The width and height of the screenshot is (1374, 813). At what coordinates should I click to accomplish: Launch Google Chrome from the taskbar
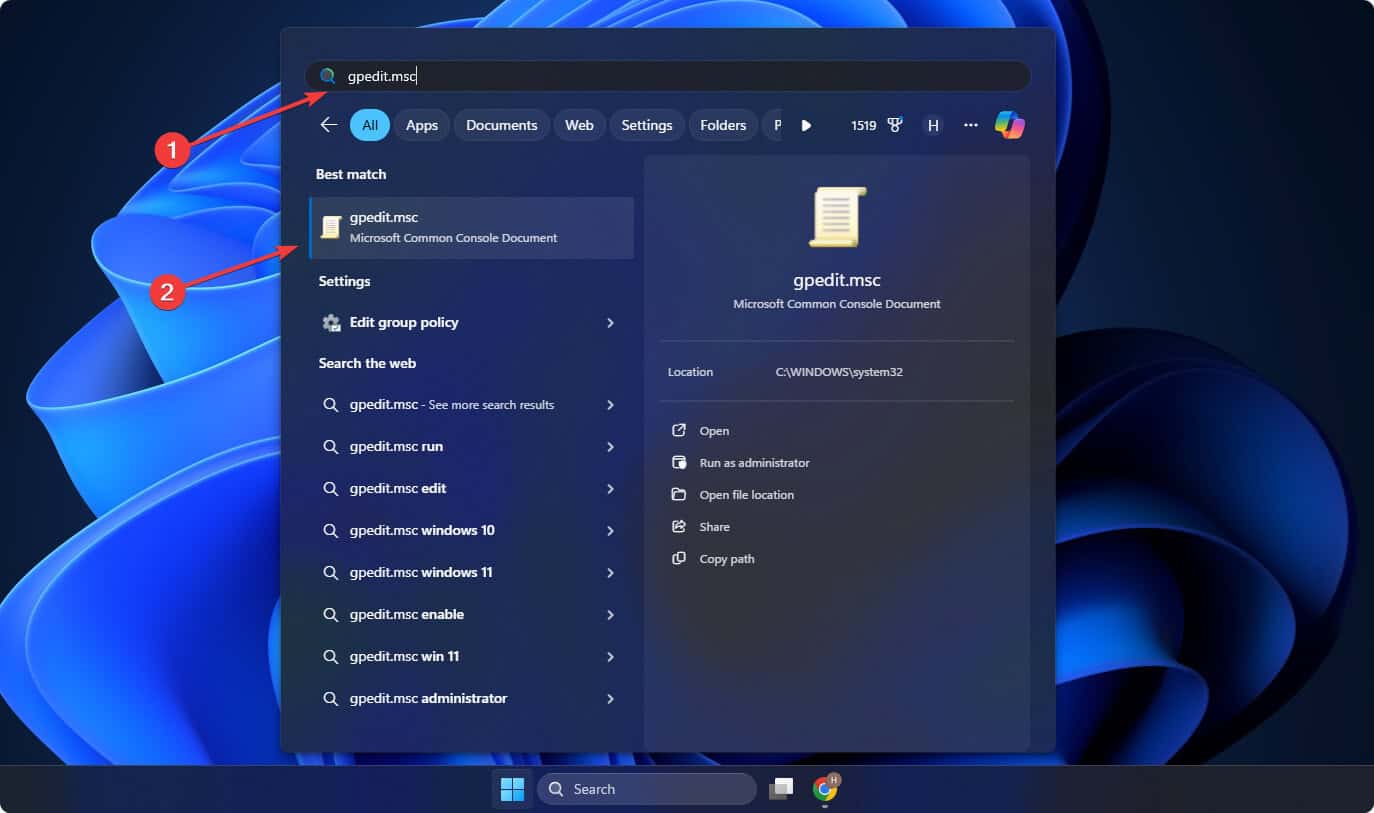pyautogui.click(x=825, y=788)
